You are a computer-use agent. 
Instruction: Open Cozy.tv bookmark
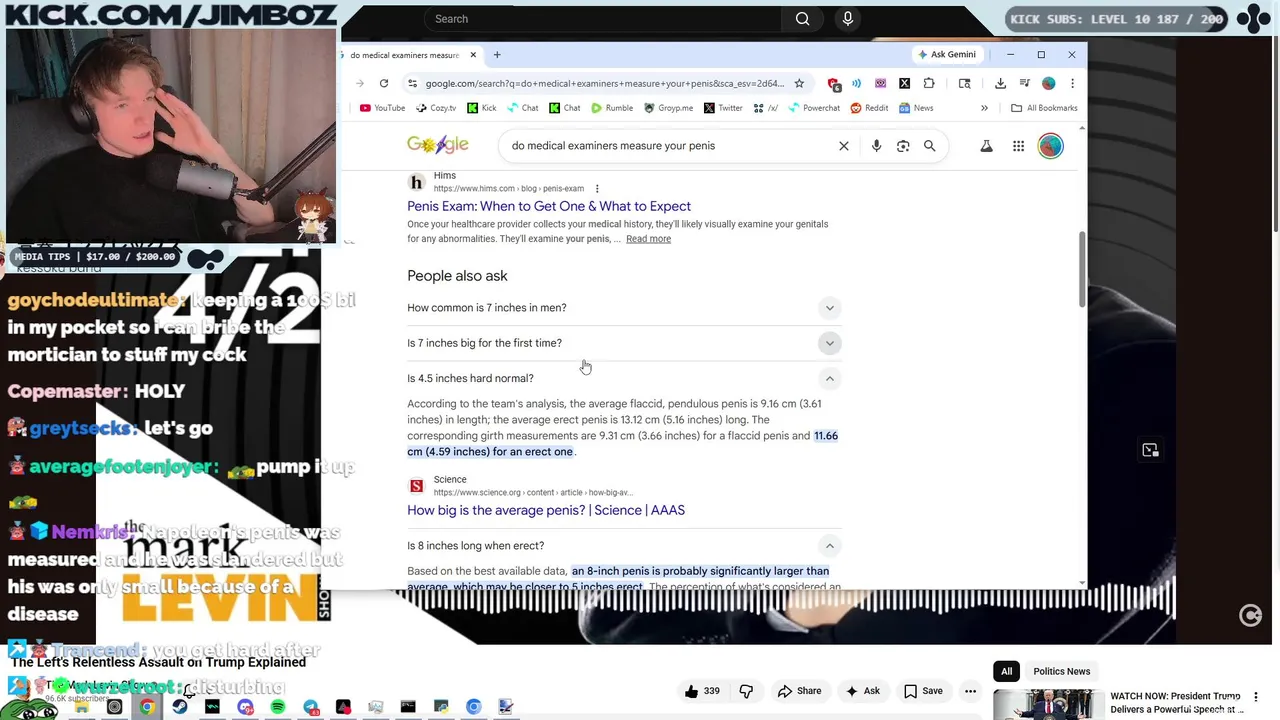tap(436, 108)
